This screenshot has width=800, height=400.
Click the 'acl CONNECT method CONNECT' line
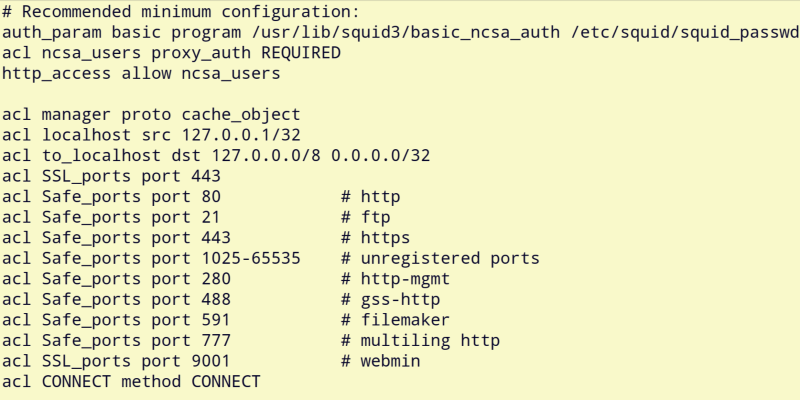pos(130,382)
